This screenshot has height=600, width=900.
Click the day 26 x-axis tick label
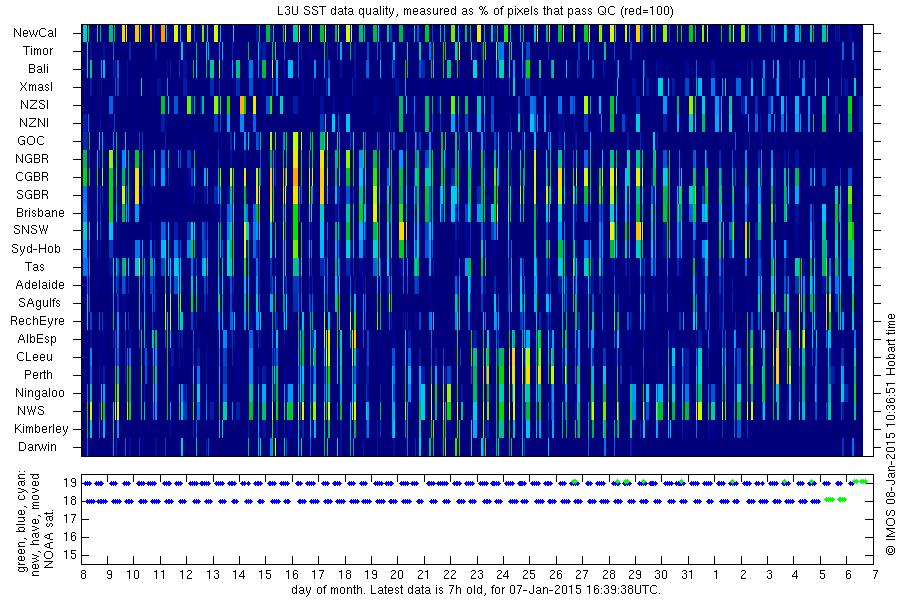[x=556, y=575]
